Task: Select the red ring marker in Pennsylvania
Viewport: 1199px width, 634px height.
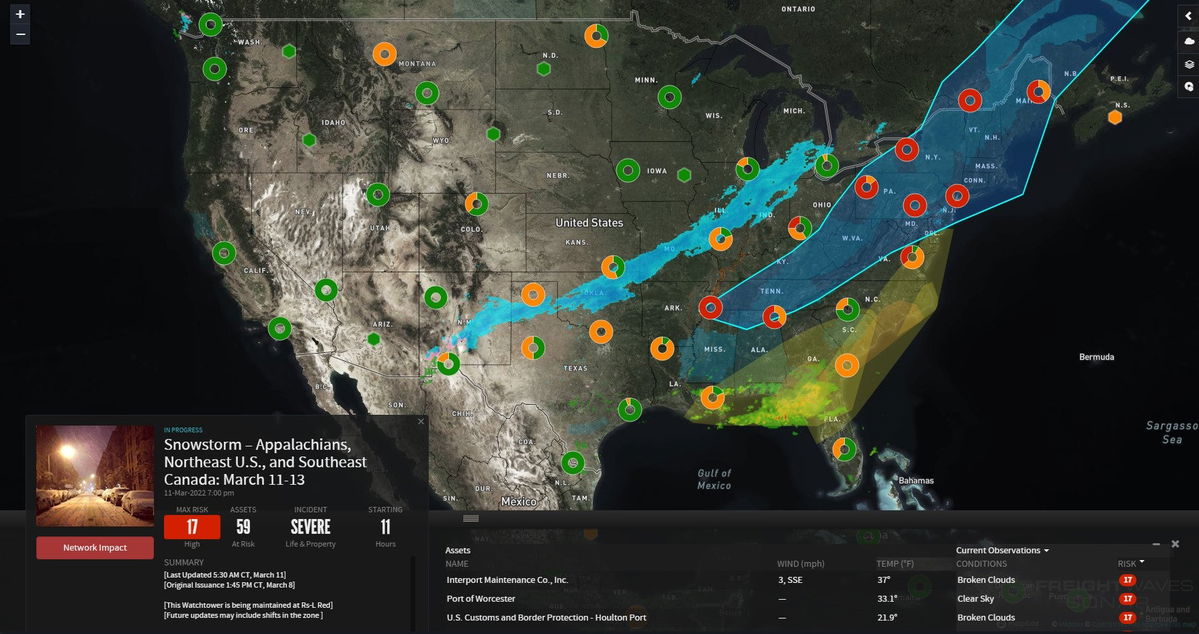Action: (x=866, y=187)
